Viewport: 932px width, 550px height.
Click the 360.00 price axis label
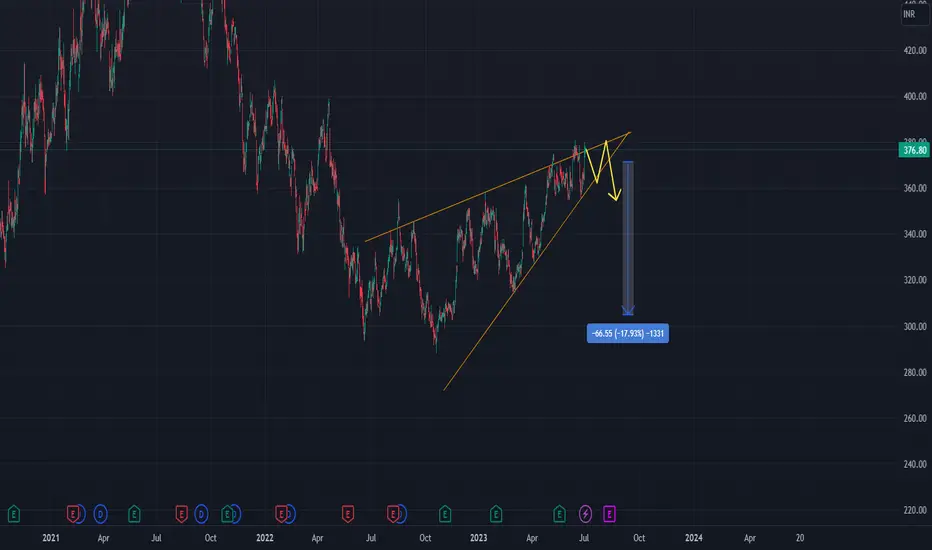pyautogui.click(x=915, y=188)
